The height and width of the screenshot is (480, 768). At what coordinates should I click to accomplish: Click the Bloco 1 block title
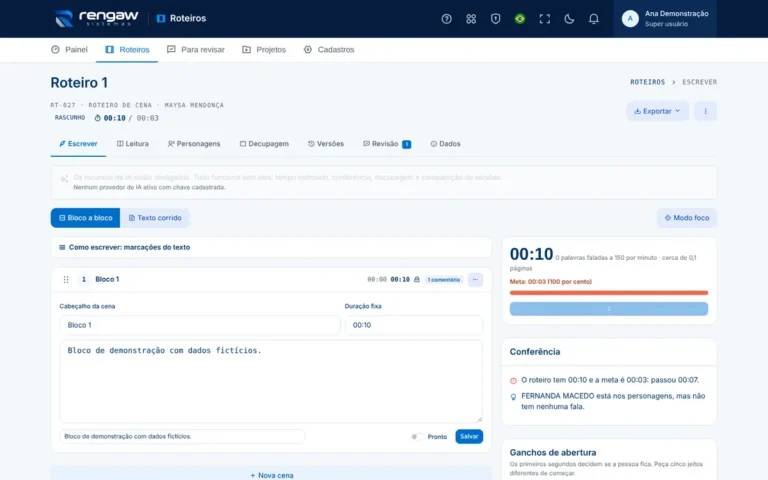107,279
